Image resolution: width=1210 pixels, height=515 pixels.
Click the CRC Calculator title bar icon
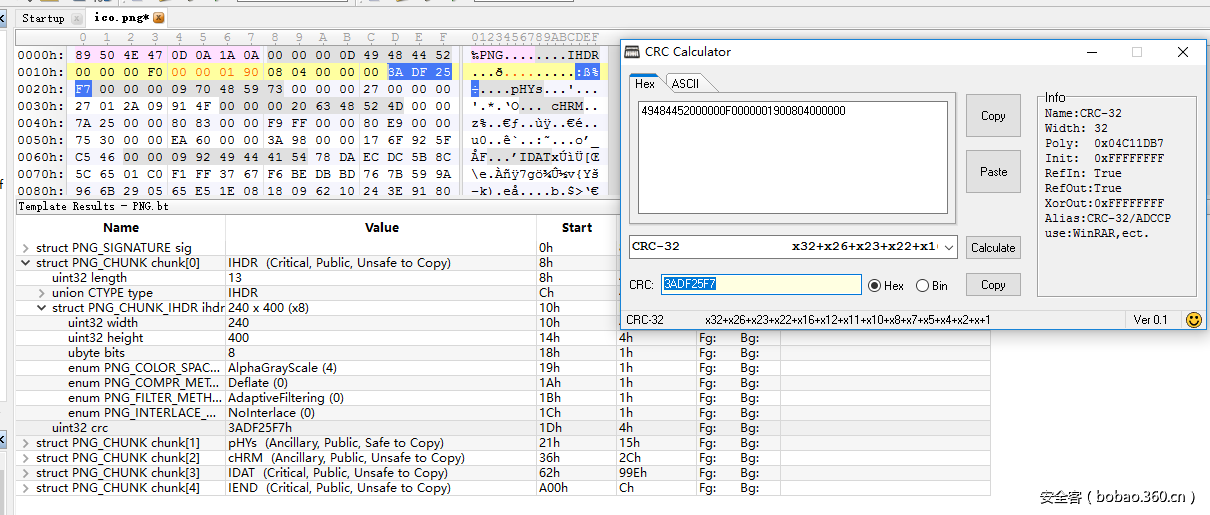(632, 52)
